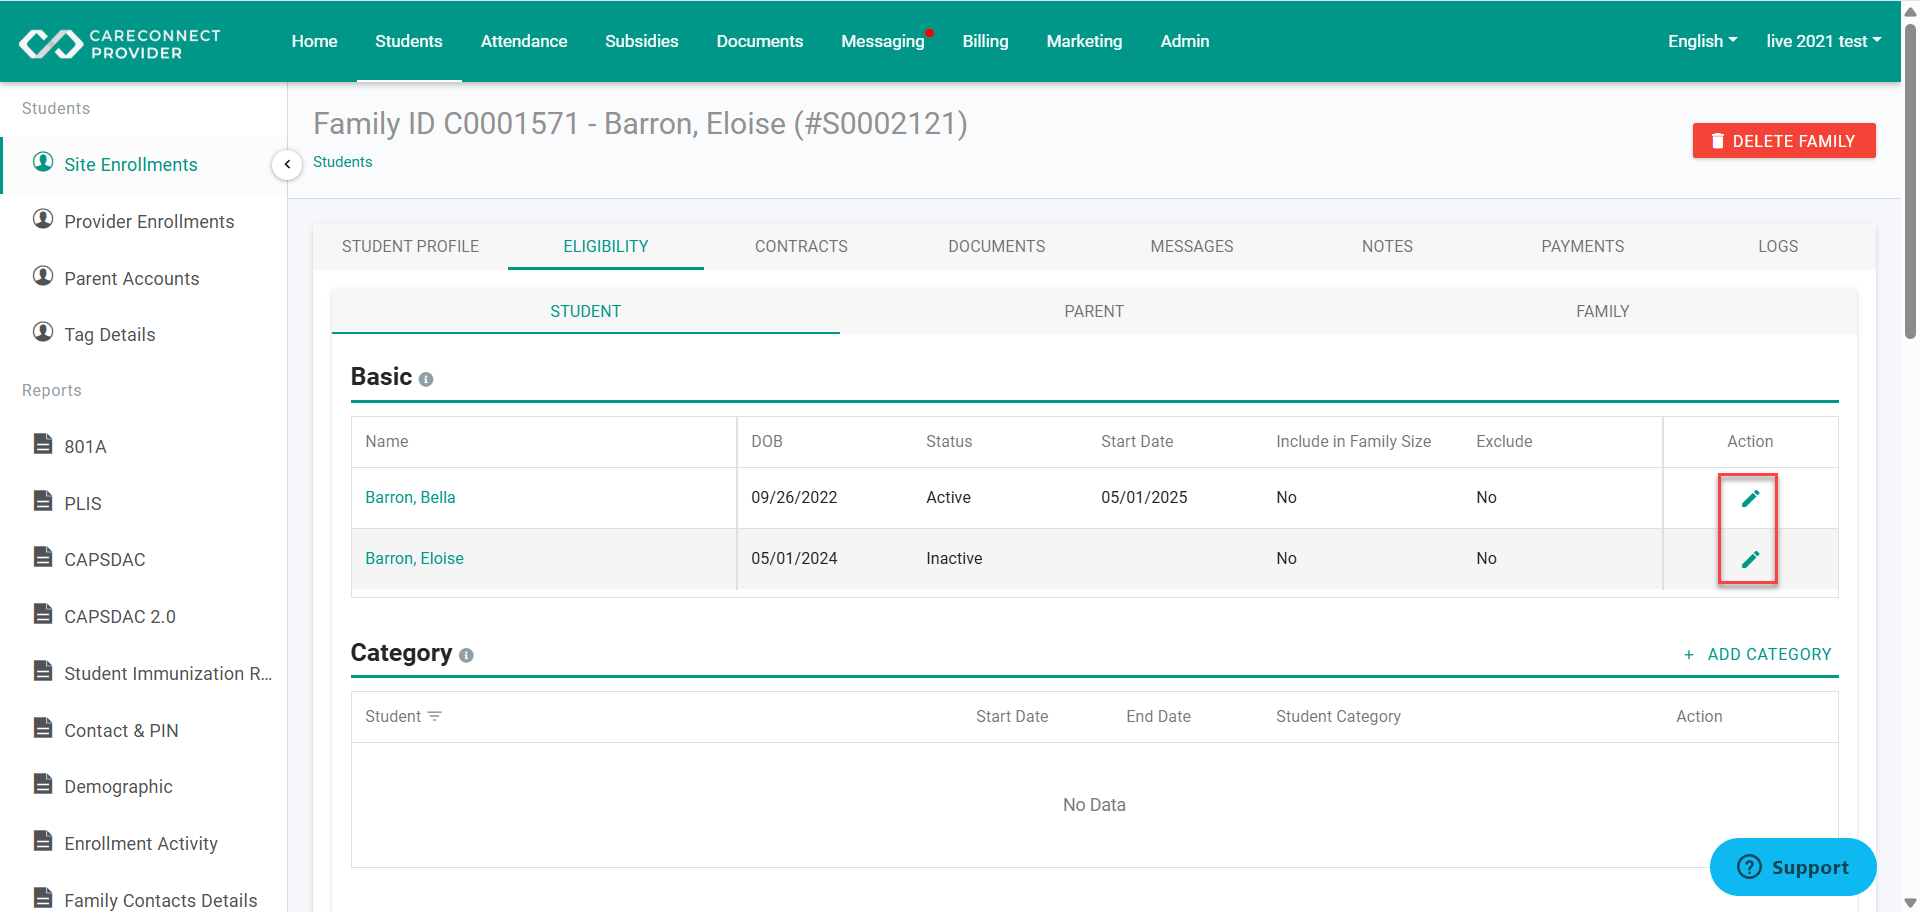Open the Support chat button
The height and width of the screenshot is (912, 1920).
(1793, 867)
